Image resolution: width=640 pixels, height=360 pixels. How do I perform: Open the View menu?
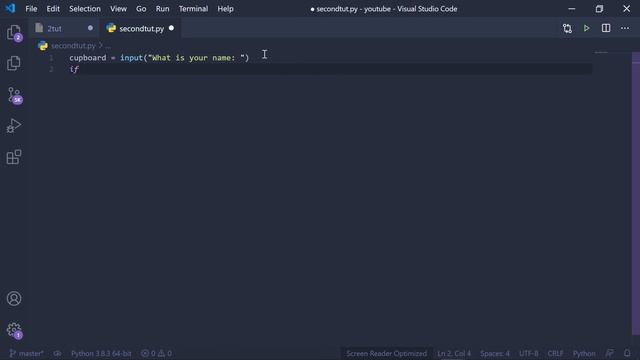click(118, 9)
